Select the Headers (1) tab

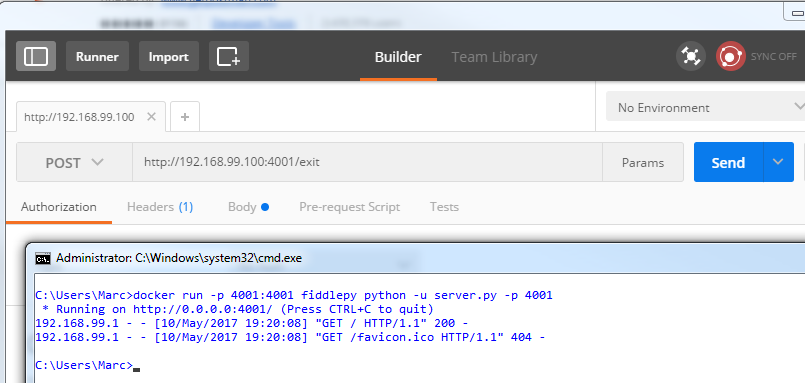point(160,207)
